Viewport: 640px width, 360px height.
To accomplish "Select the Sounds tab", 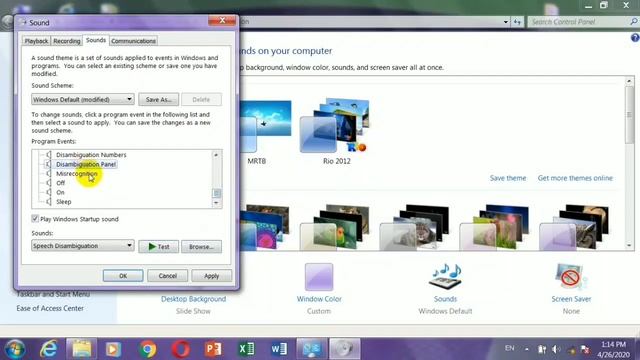I will tap(96, 40).
